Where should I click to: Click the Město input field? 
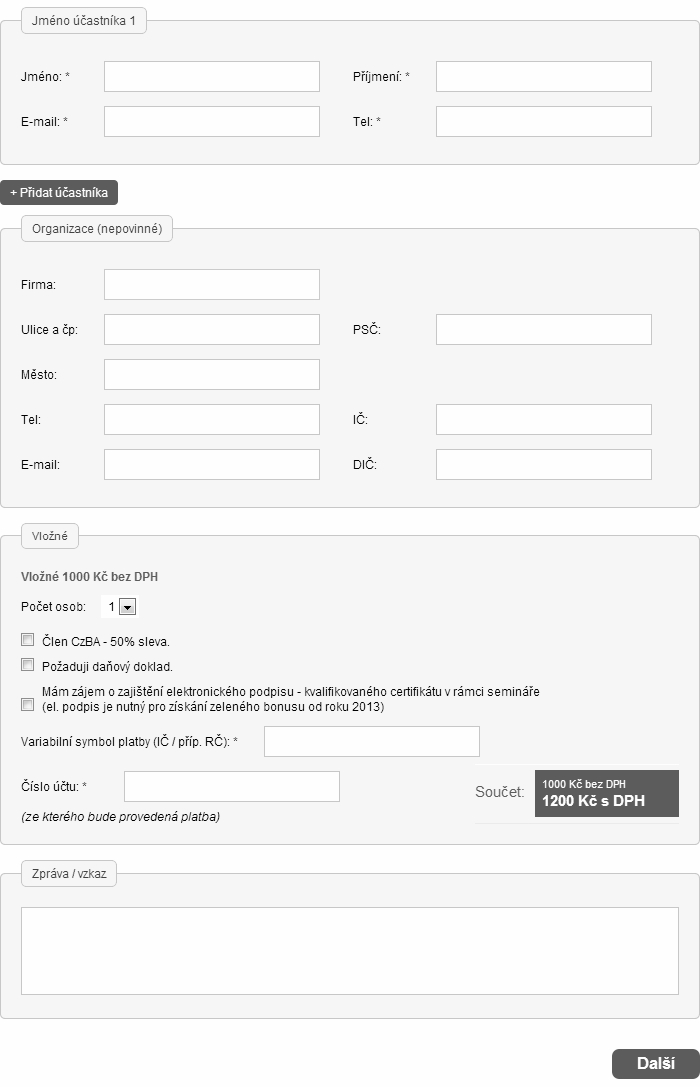click(211, 374)
